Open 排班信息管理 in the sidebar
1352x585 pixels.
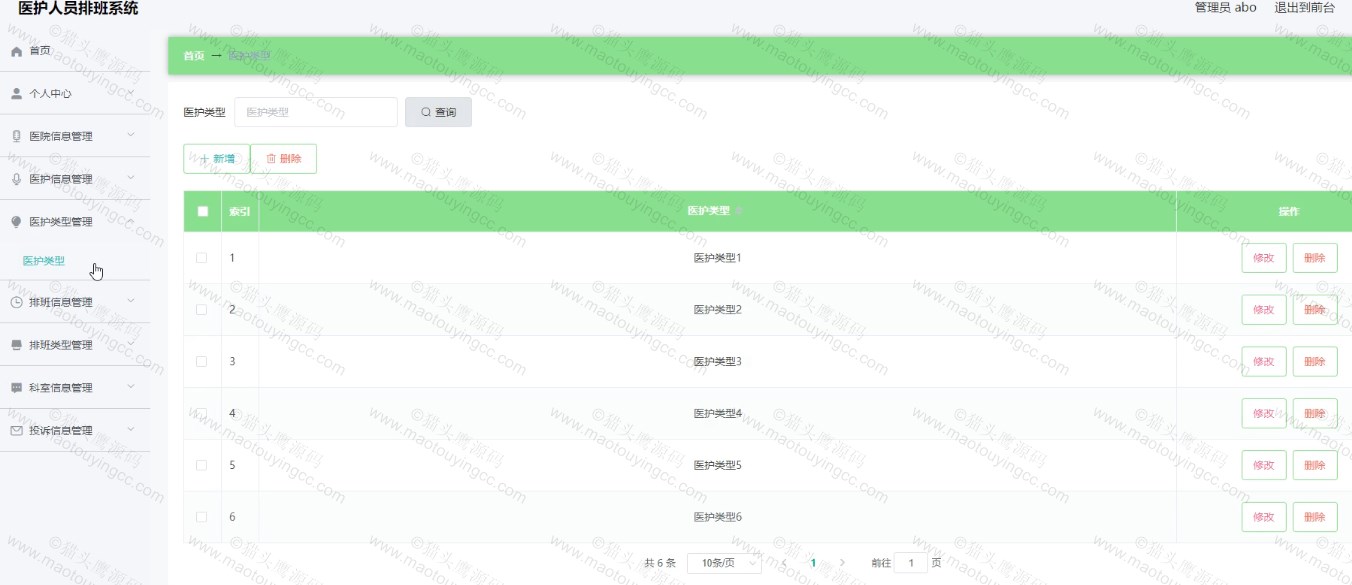point(75,302)
